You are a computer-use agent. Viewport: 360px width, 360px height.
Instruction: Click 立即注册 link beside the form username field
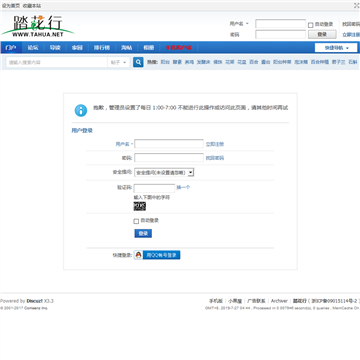coord(215,144)
